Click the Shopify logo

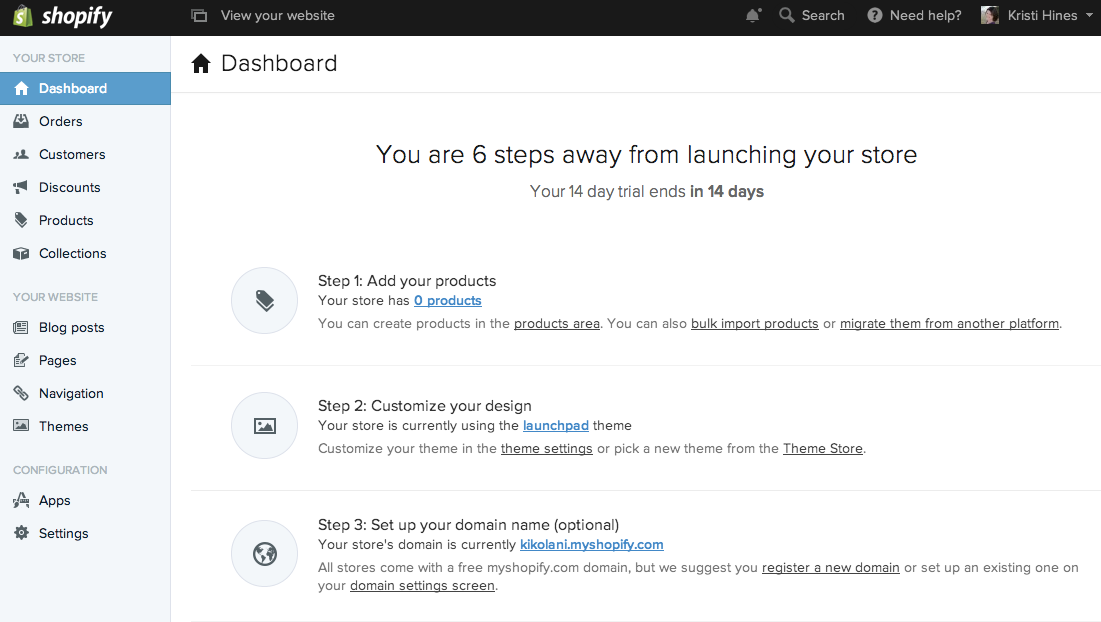[63, 16]
